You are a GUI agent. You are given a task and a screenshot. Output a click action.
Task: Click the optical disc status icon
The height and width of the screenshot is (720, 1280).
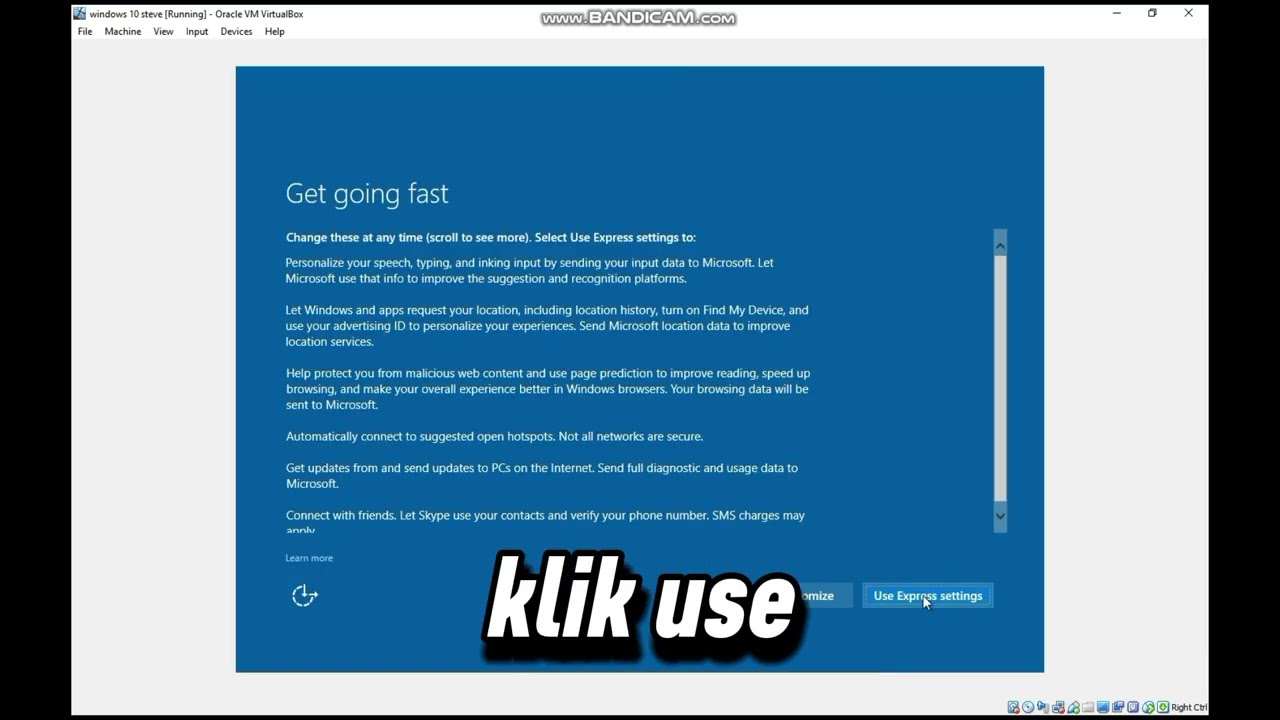coord(1028,707)
